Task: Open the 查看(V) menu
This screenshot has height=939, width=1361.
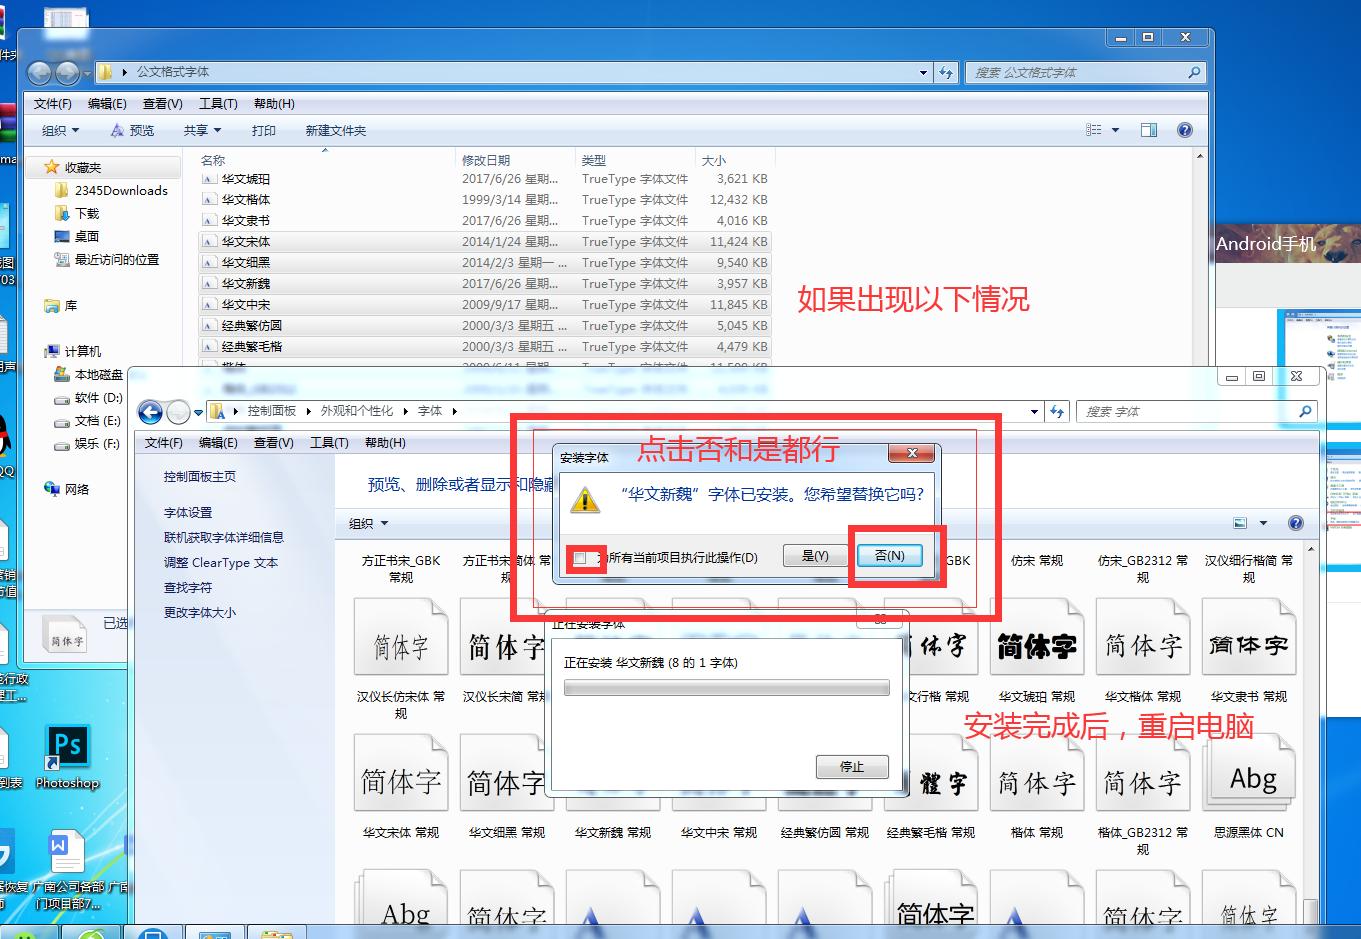Action: 163,103
